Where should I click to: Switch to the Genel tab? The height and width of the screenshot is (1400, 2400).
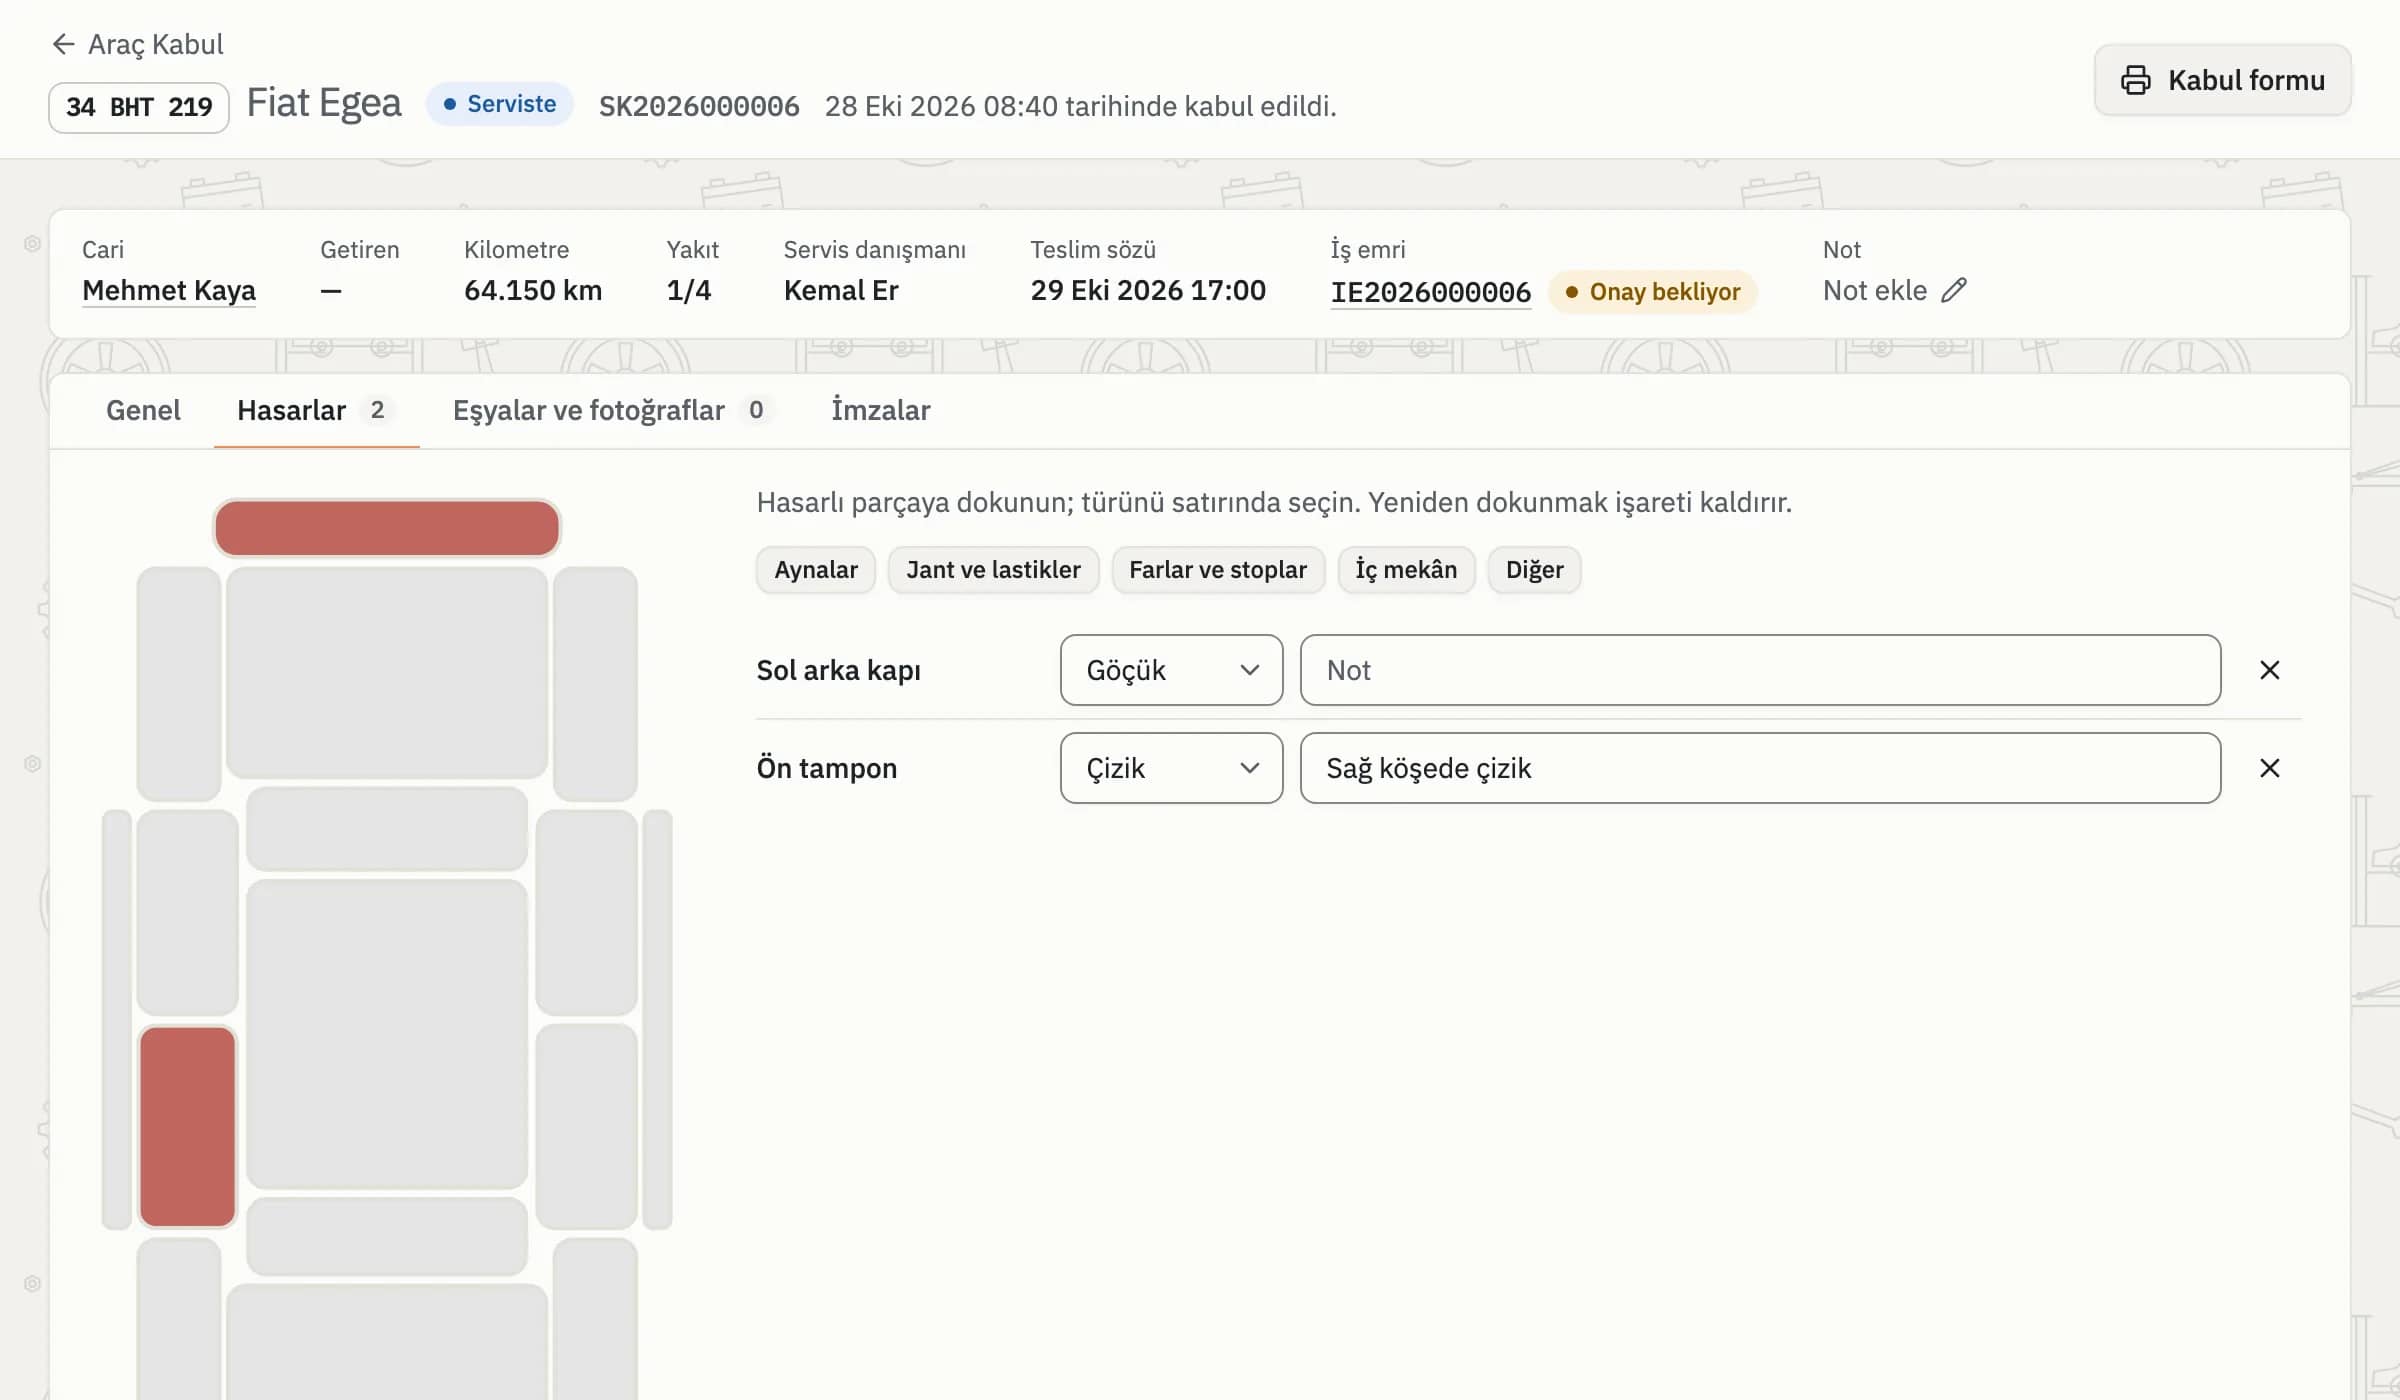coord(143,410)
